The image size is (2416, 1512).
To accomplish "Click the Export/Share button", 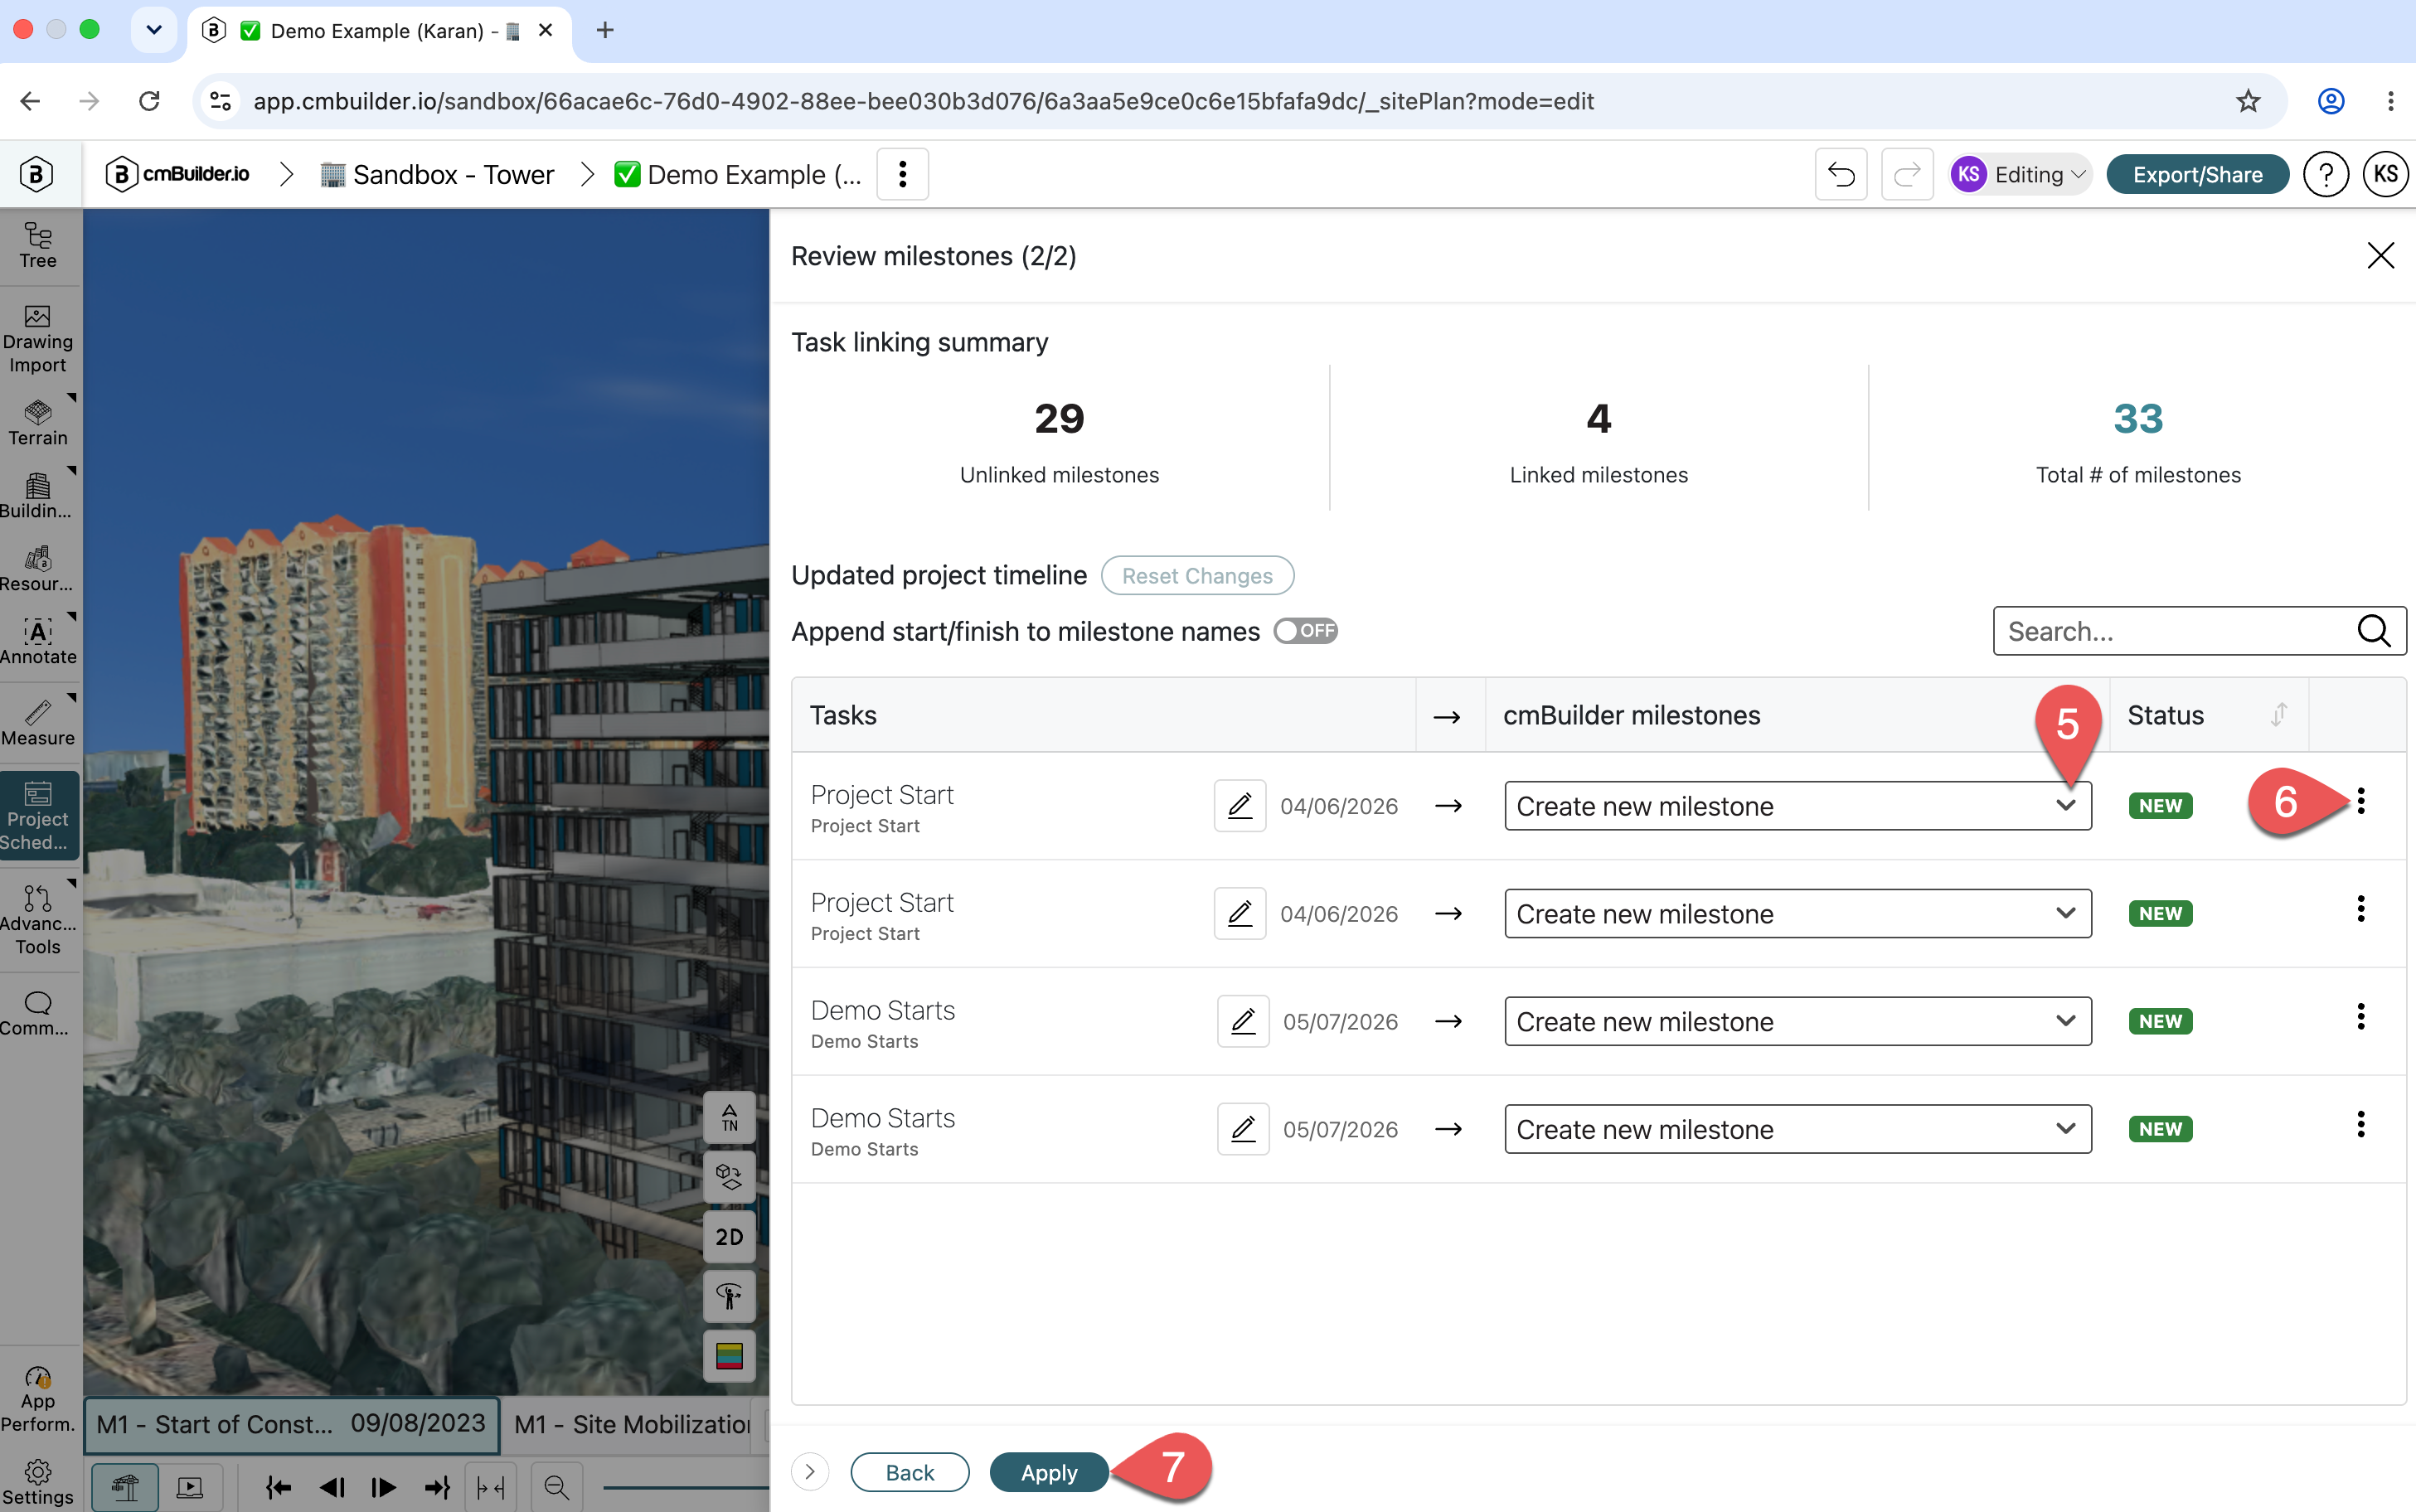I will [x=2197, y=174].
